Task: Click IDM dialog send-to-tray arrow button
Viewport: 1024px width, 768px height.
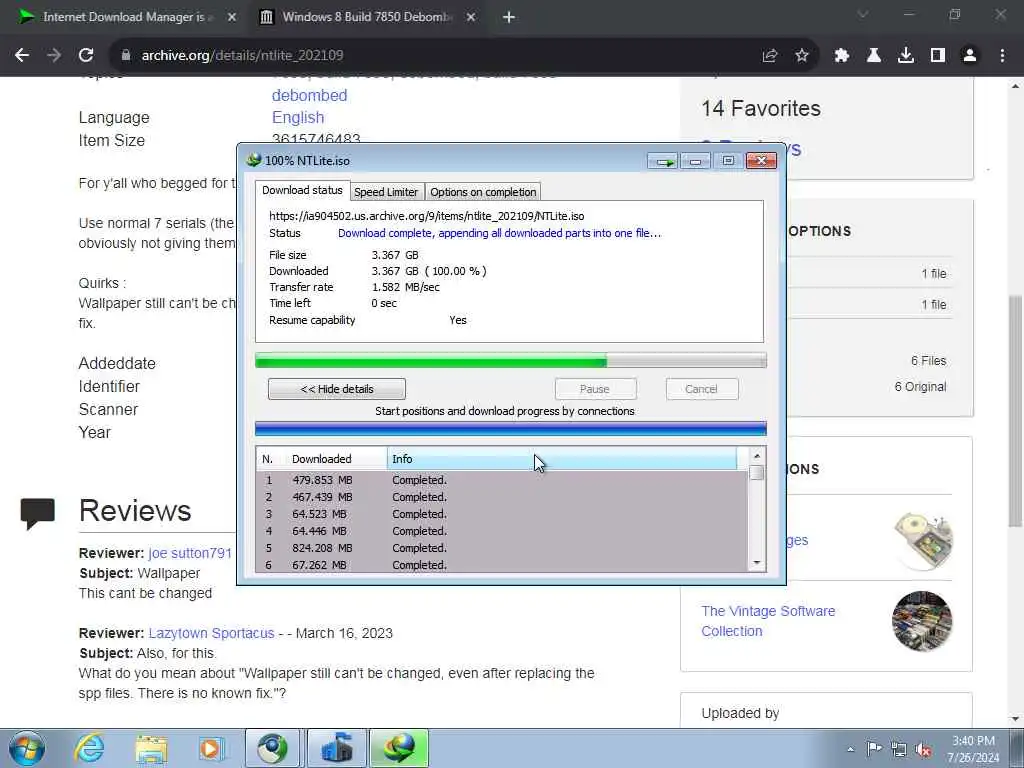Action: coord(664,161)
